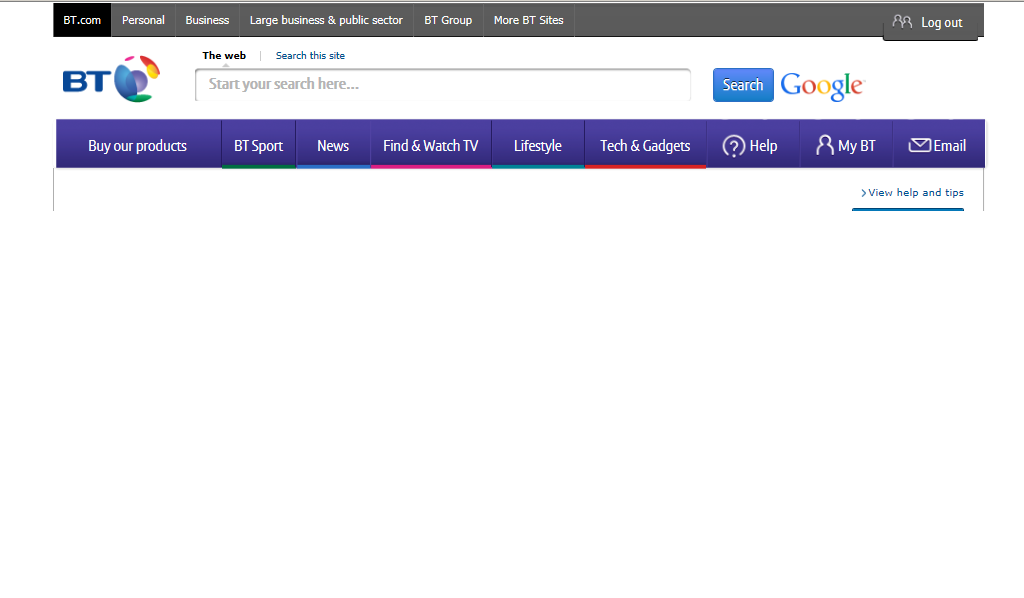The image size is (1024, 598).
Task: Click the Log out people icon
Action: click(x=902, y=22)
